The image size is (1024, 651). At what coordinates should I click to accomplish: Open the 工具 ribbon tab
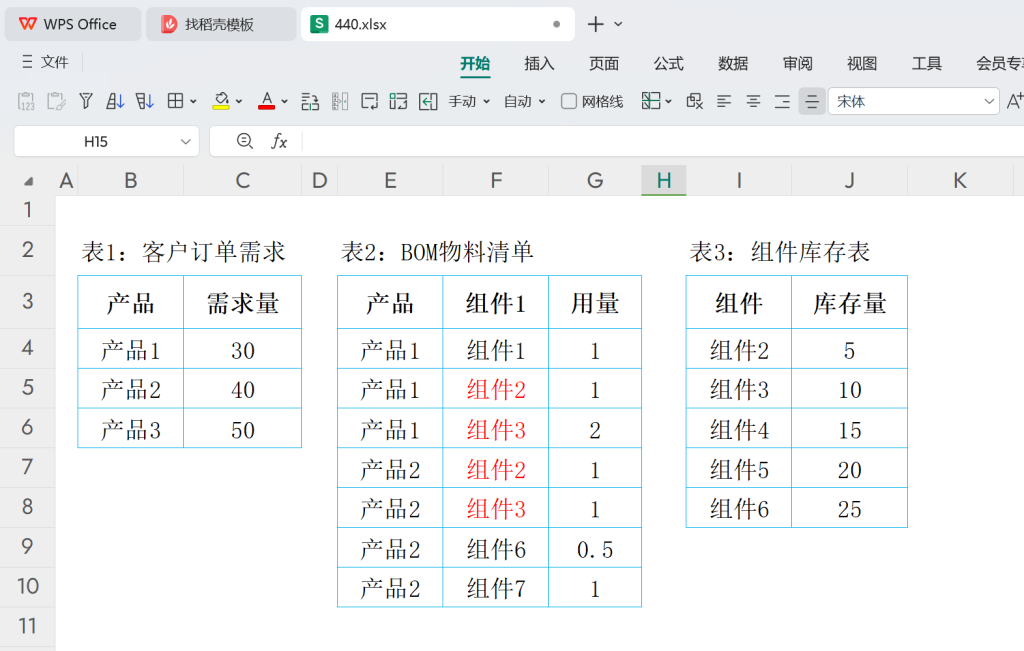click(x=927, y=63)
